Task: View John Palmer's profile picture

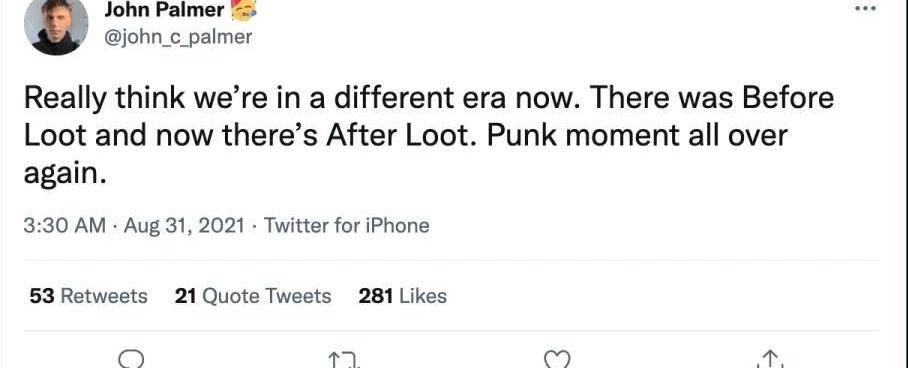Action: (x=56, y=26)
